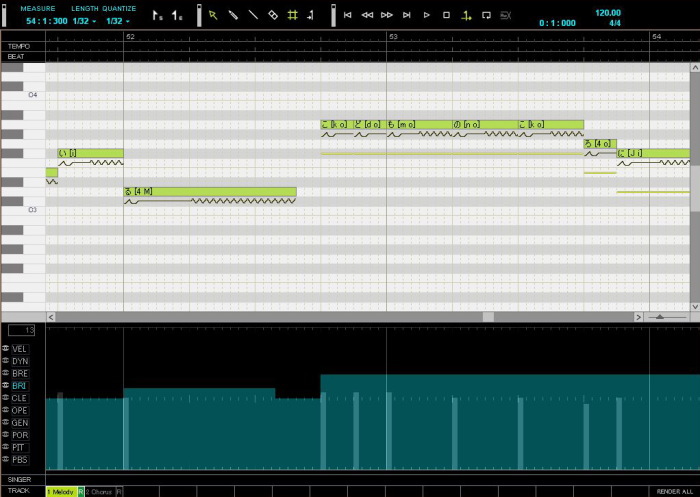Select the る [4 M] note
Screen dimensions: 700x497
(x=210, y=192)
